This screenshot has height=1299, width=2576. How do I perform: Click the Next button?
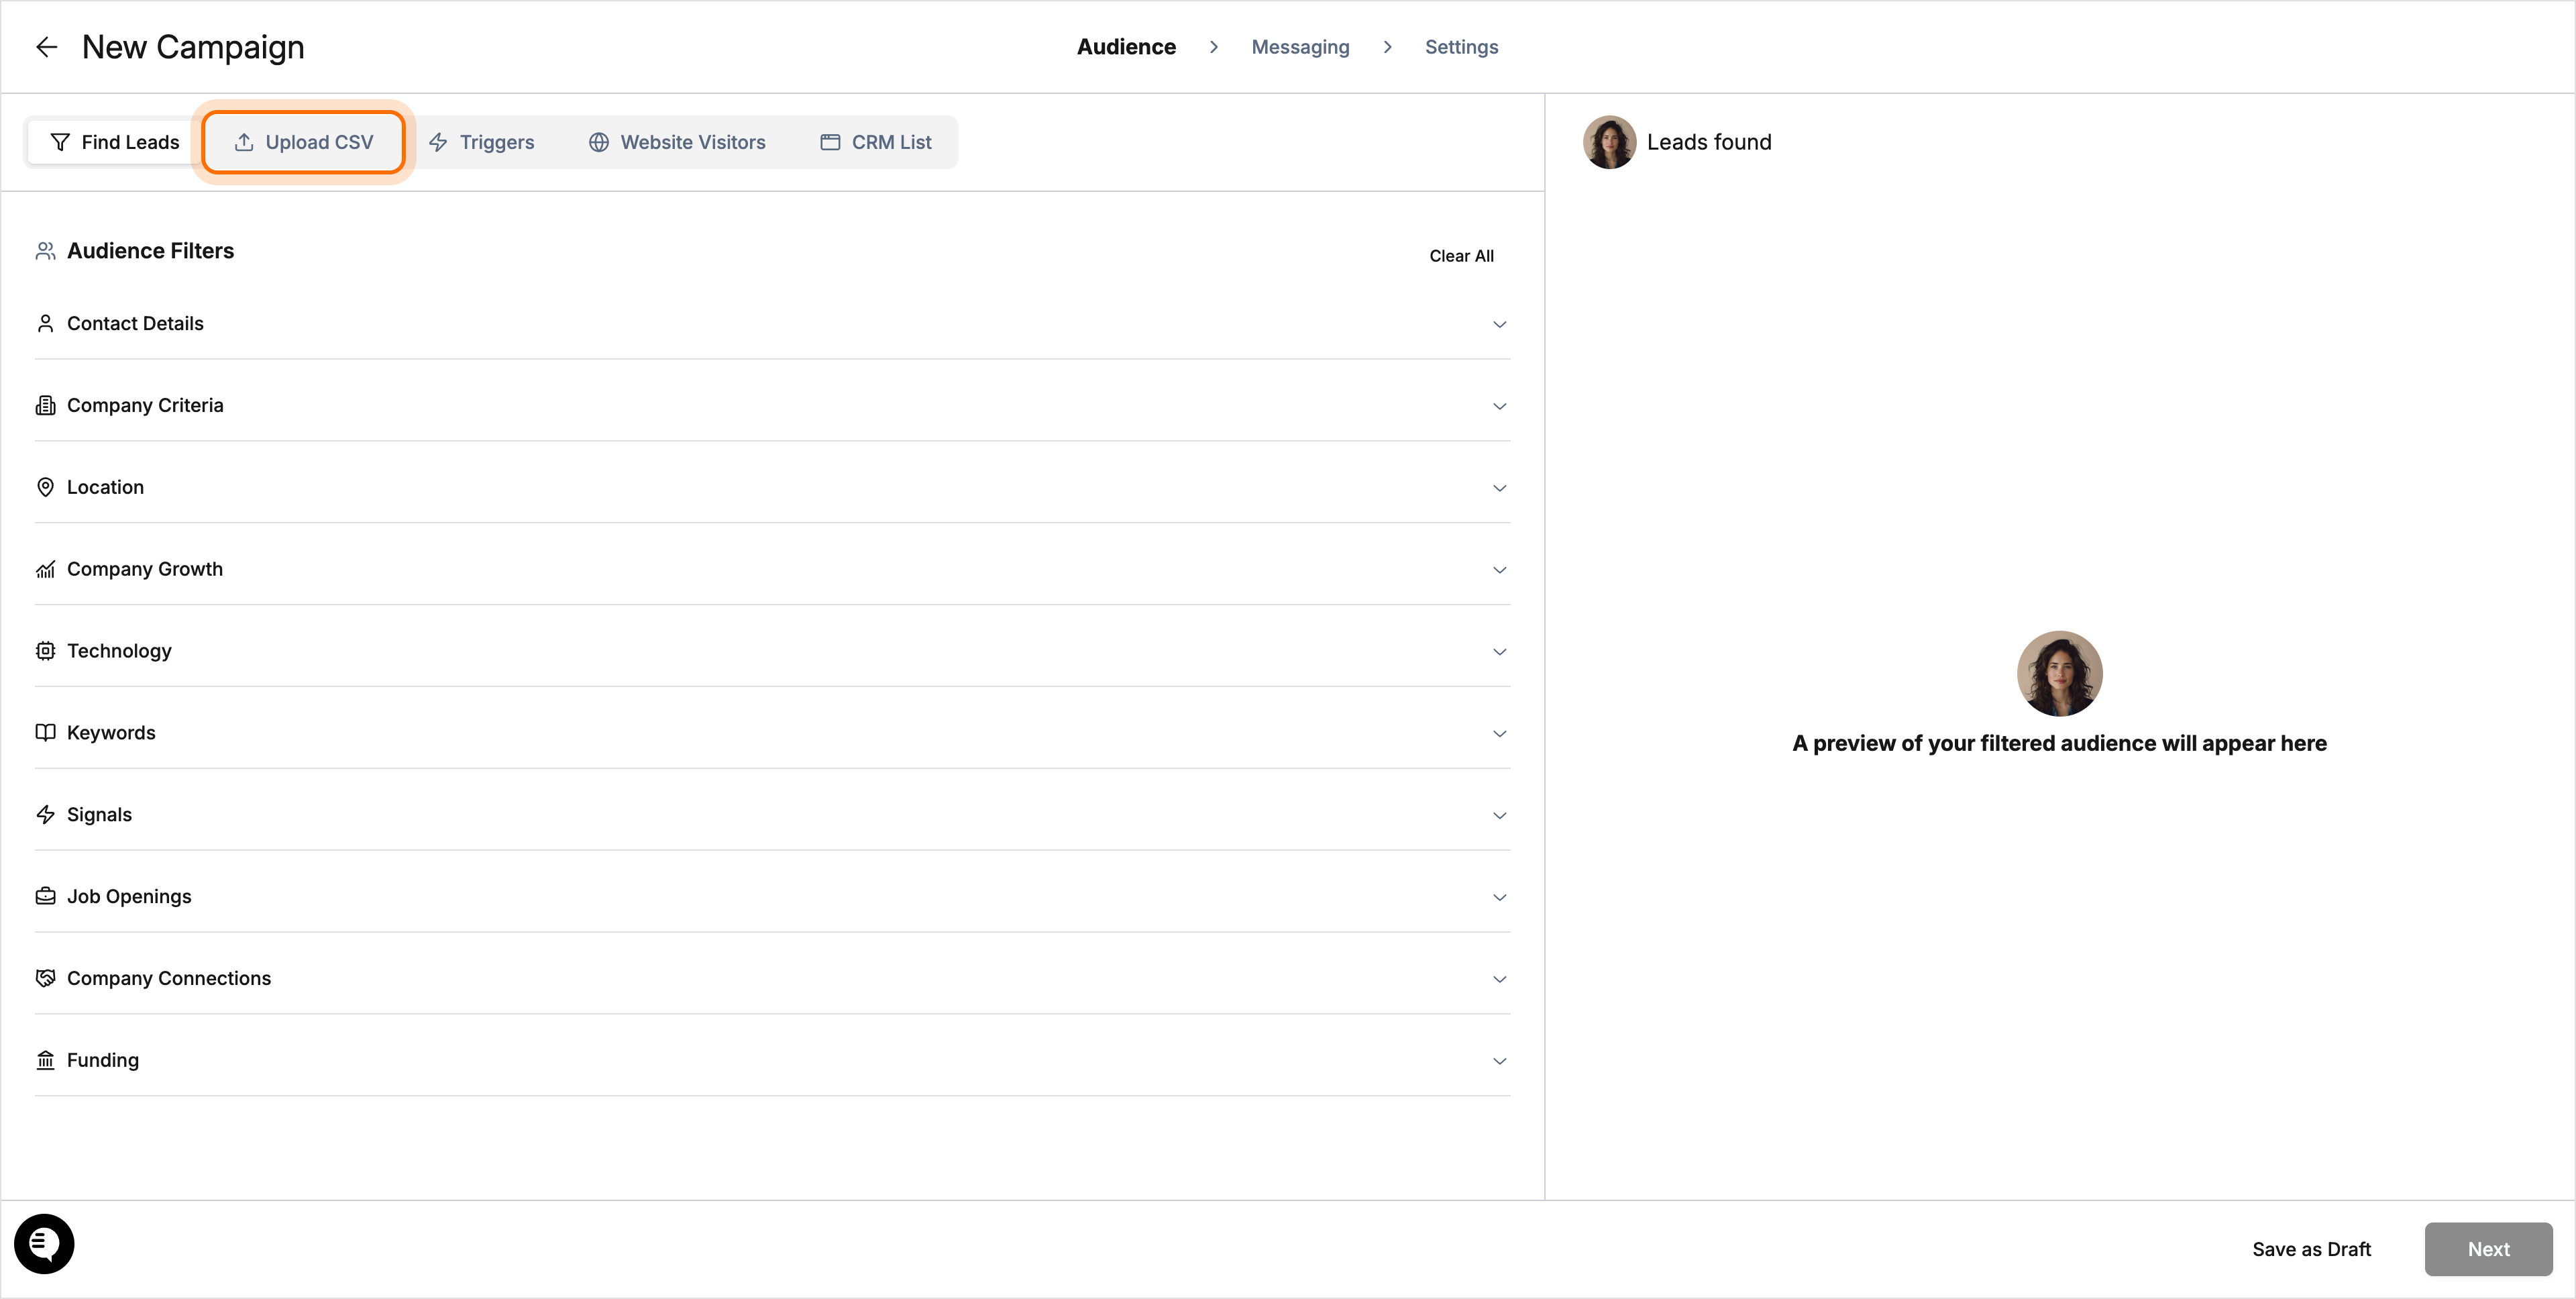(2488, 1249)
